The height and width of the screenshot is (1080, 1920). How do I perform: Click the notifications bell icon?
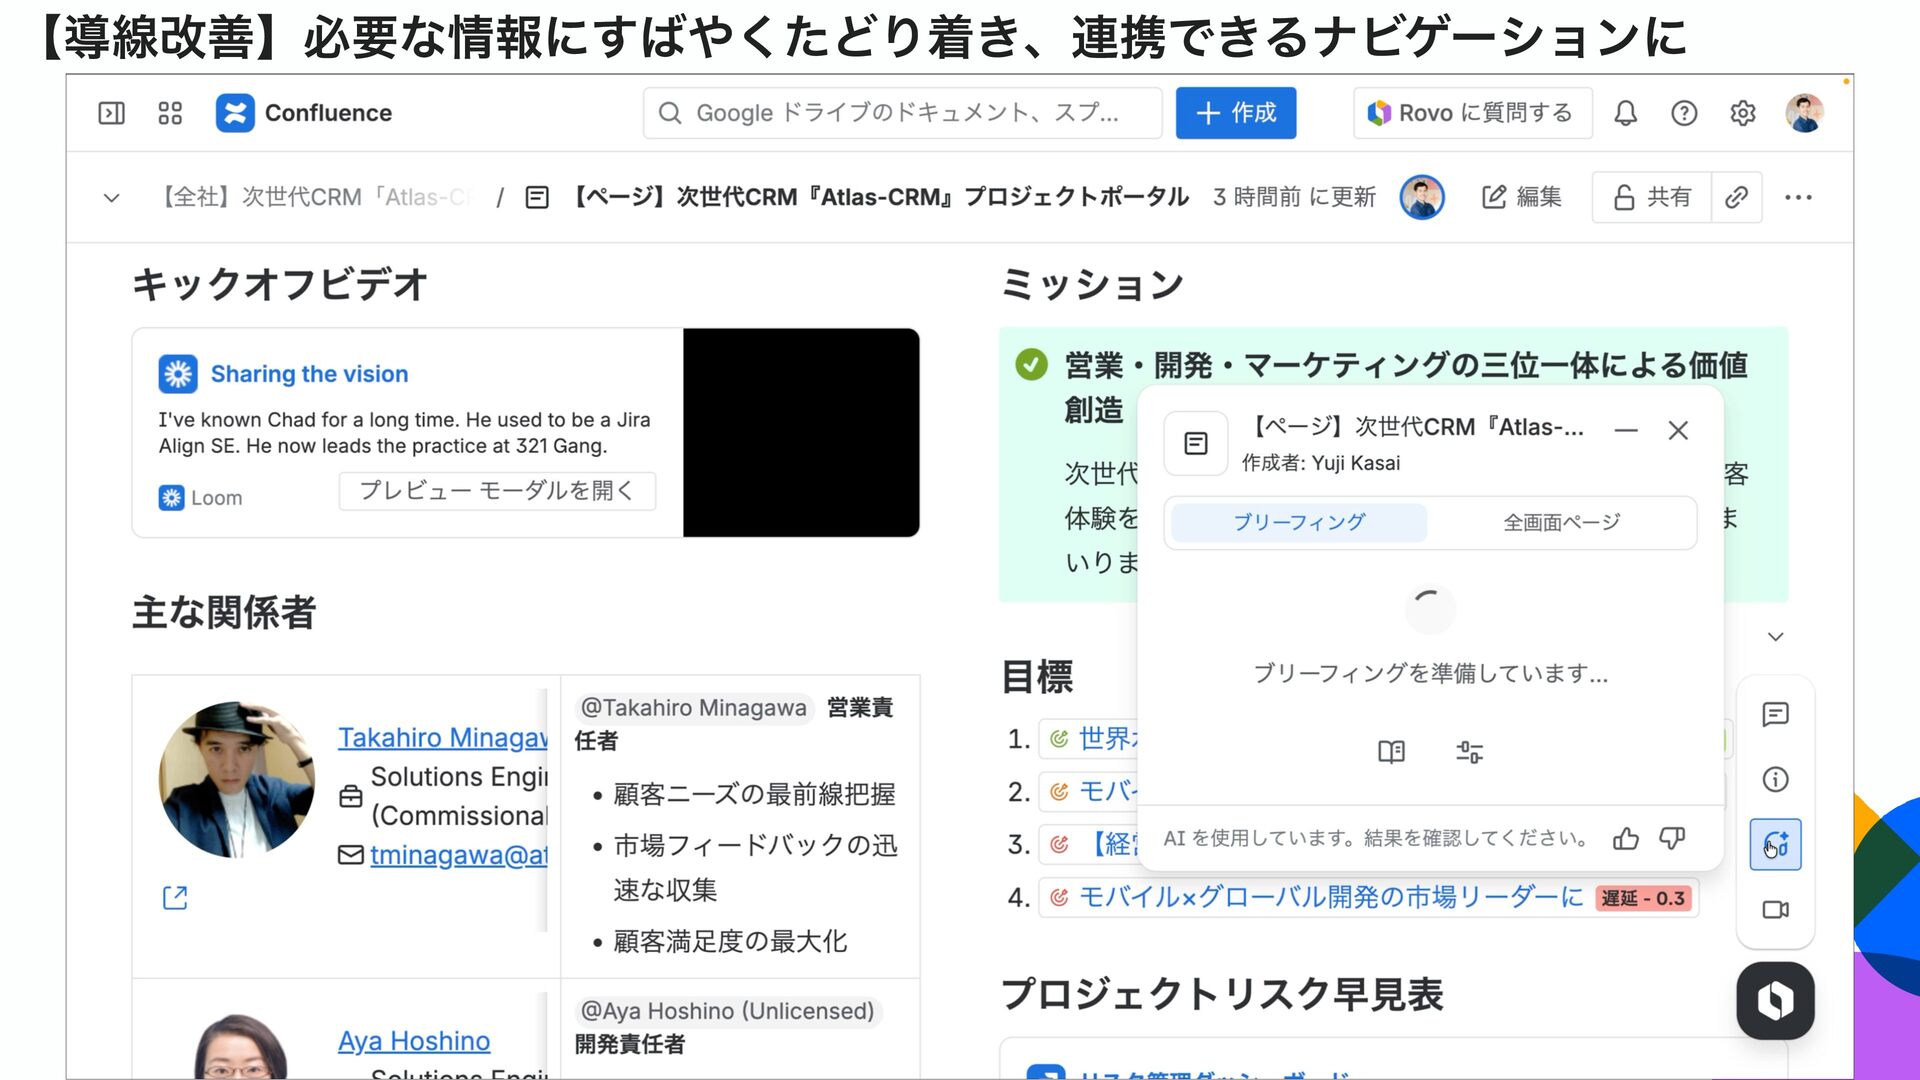click(x=1625, y=113)
